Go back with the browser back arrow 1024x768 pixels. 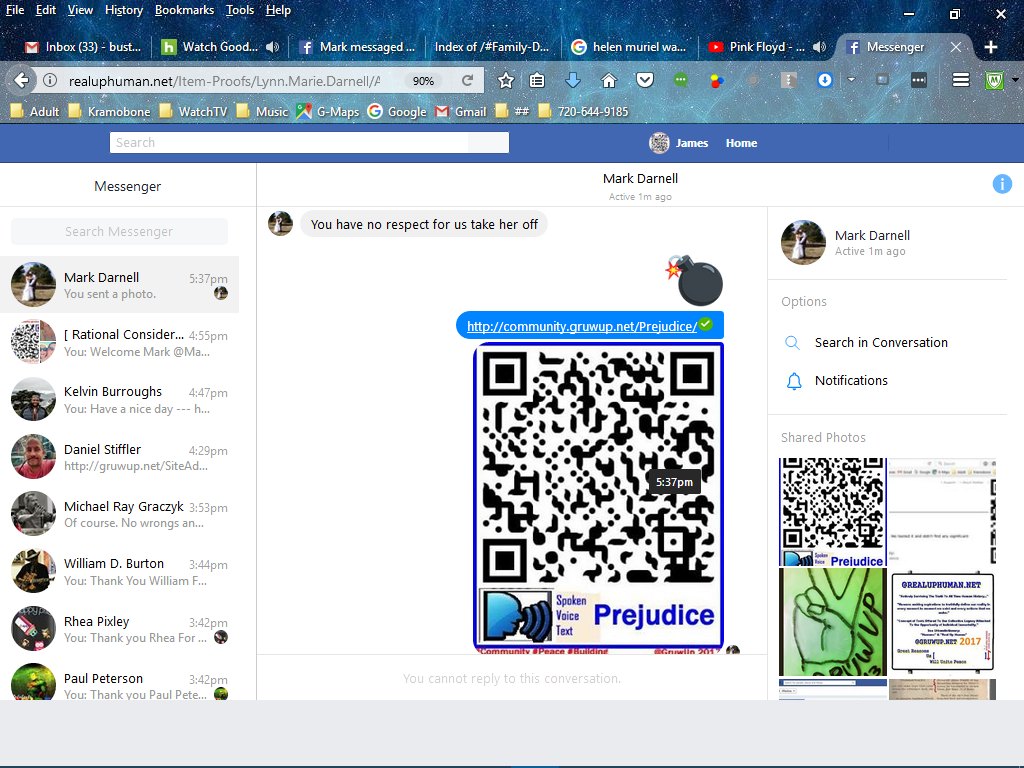tap(21, 80)
